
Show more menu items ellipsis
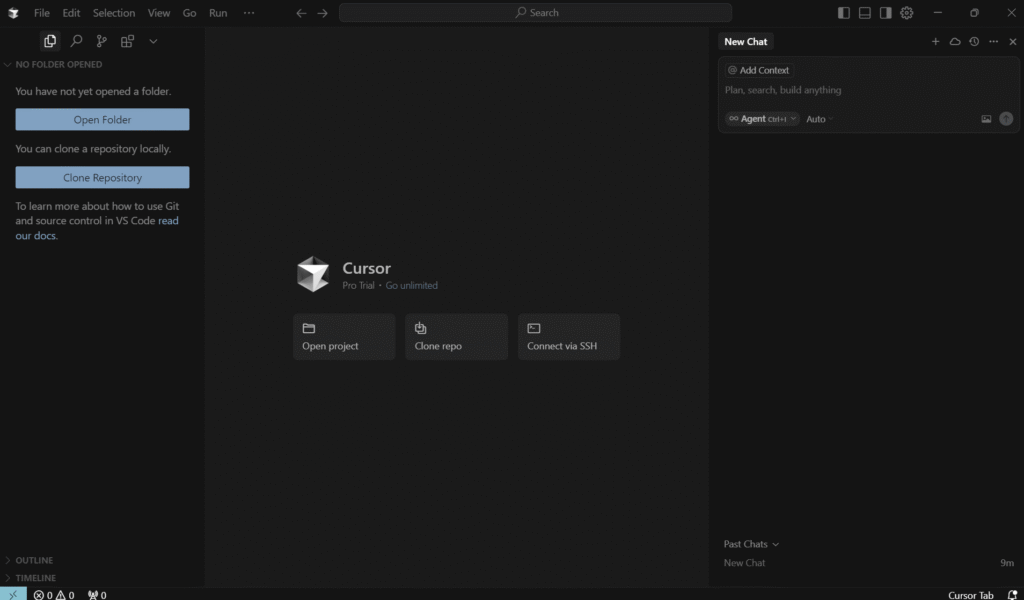click(x=249, y=12)
